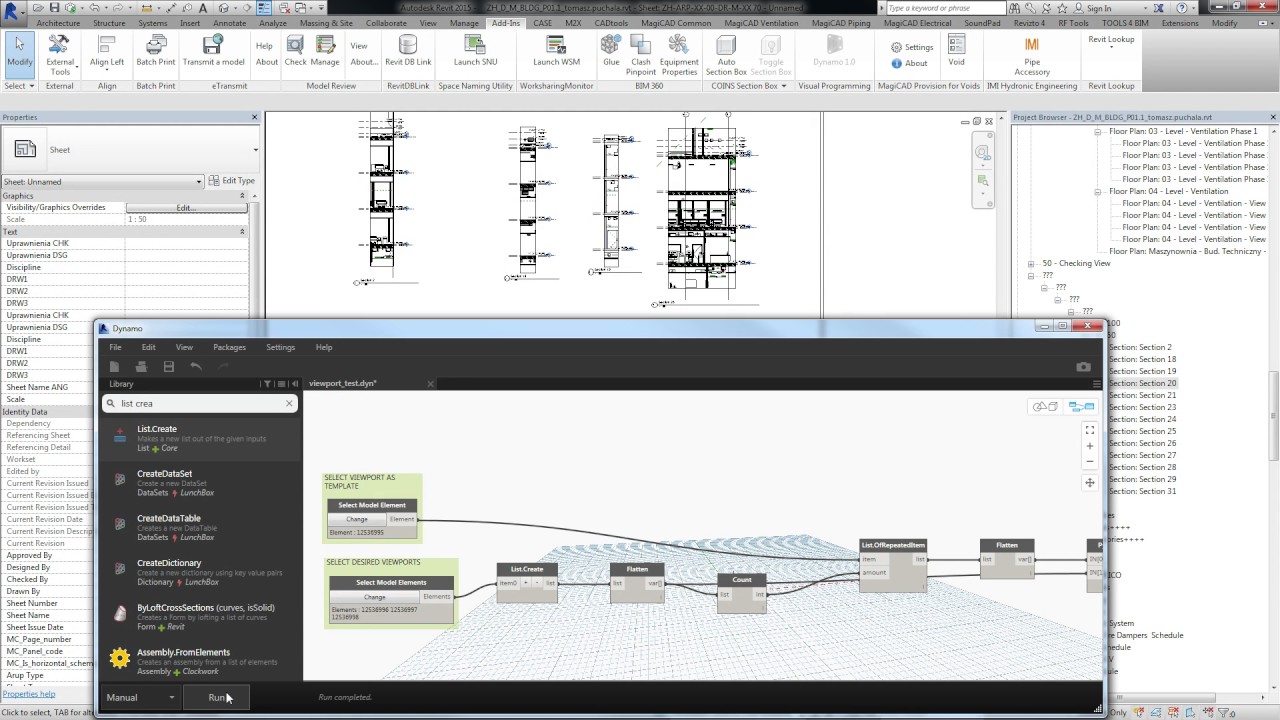This screenshot has width=1280, height=720.
Task: Open Architecture ribbon tab
Action: click(x=58, y=23)
